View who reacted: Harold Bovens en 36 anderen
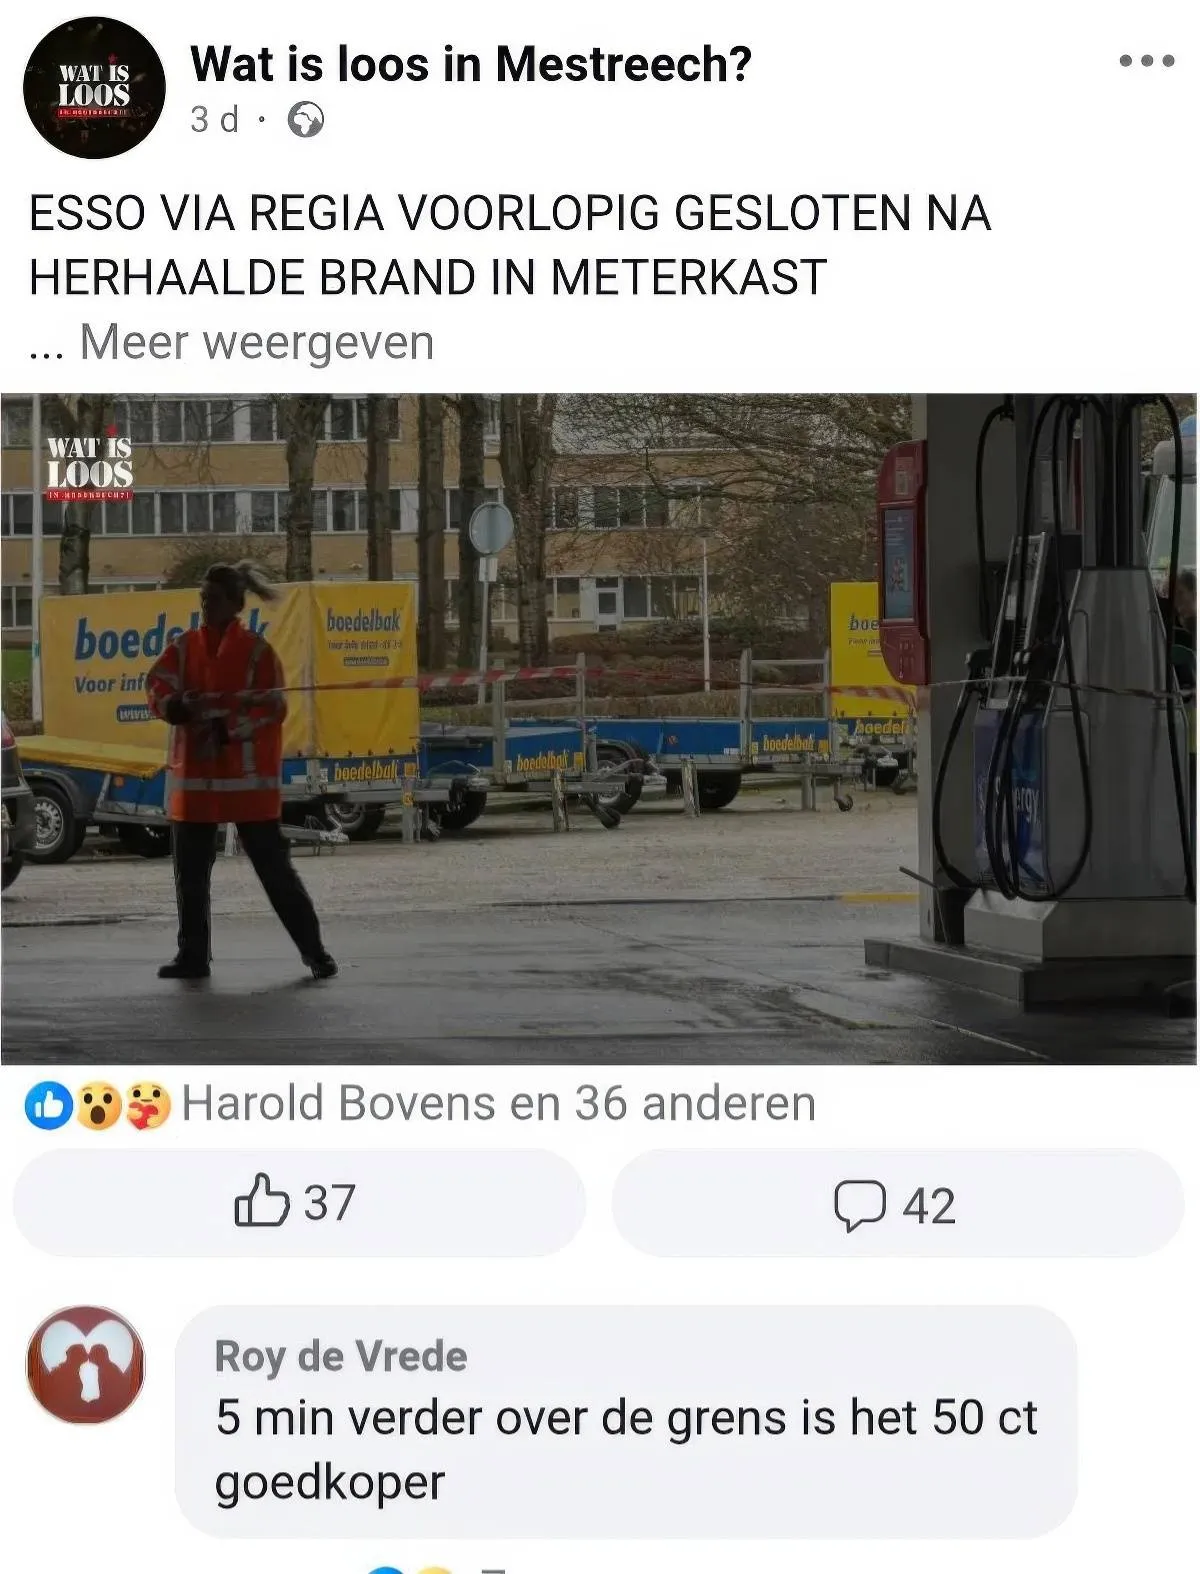The width and height of the screenshot is (1200, 1574). (x=498, y=1104)
